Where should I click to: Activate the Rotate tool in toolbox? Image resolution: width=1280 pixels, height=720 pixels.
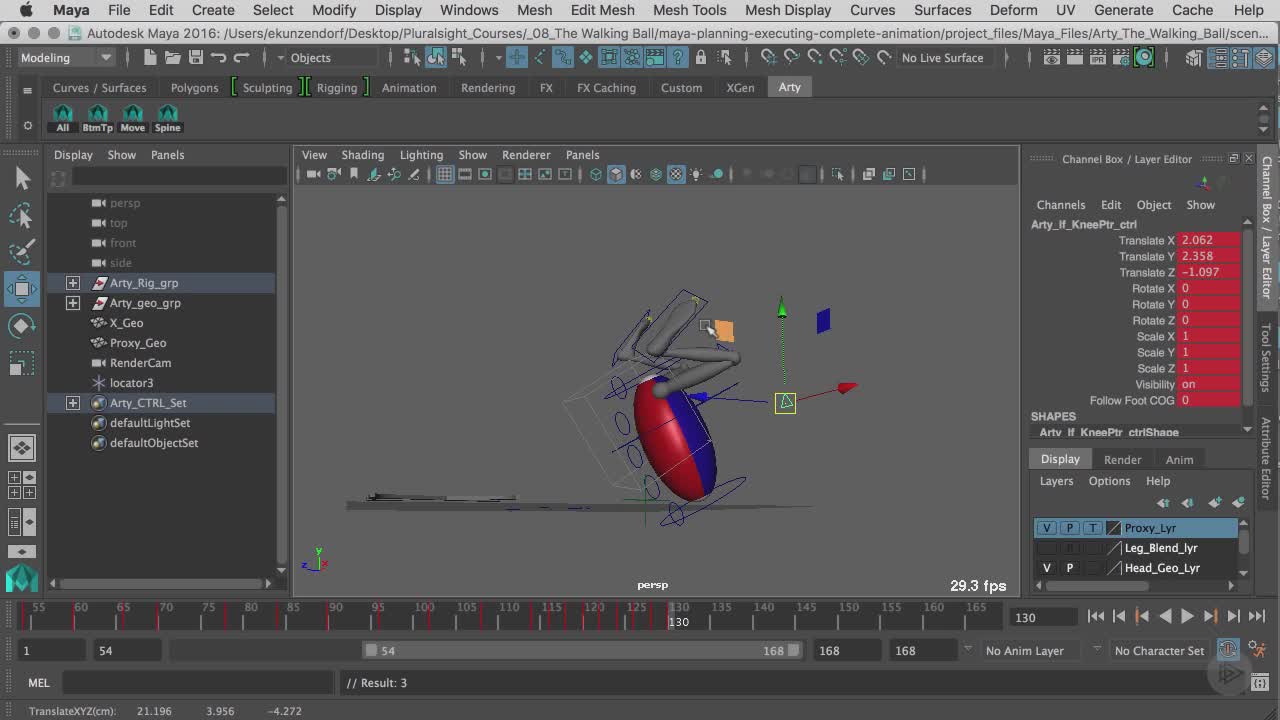[22, 327]
